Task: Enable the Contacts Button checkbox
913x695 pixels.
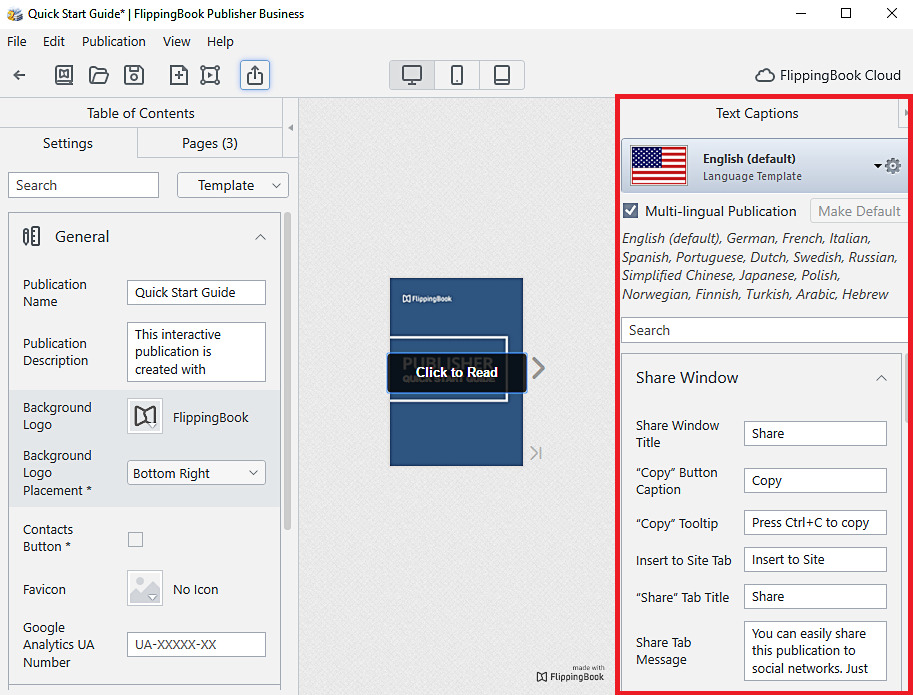Action: pyautogui.click(x=136, y=540)
